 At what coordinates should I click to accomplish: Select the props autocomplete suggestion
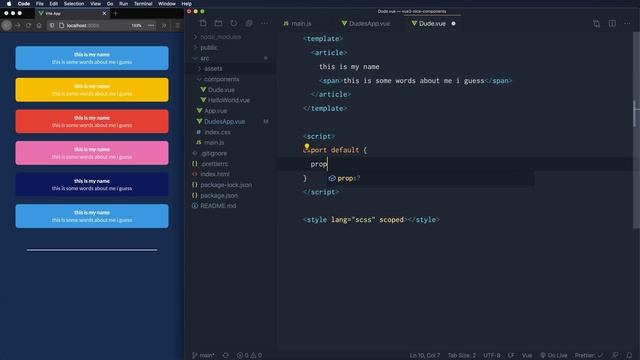[431, 178]
